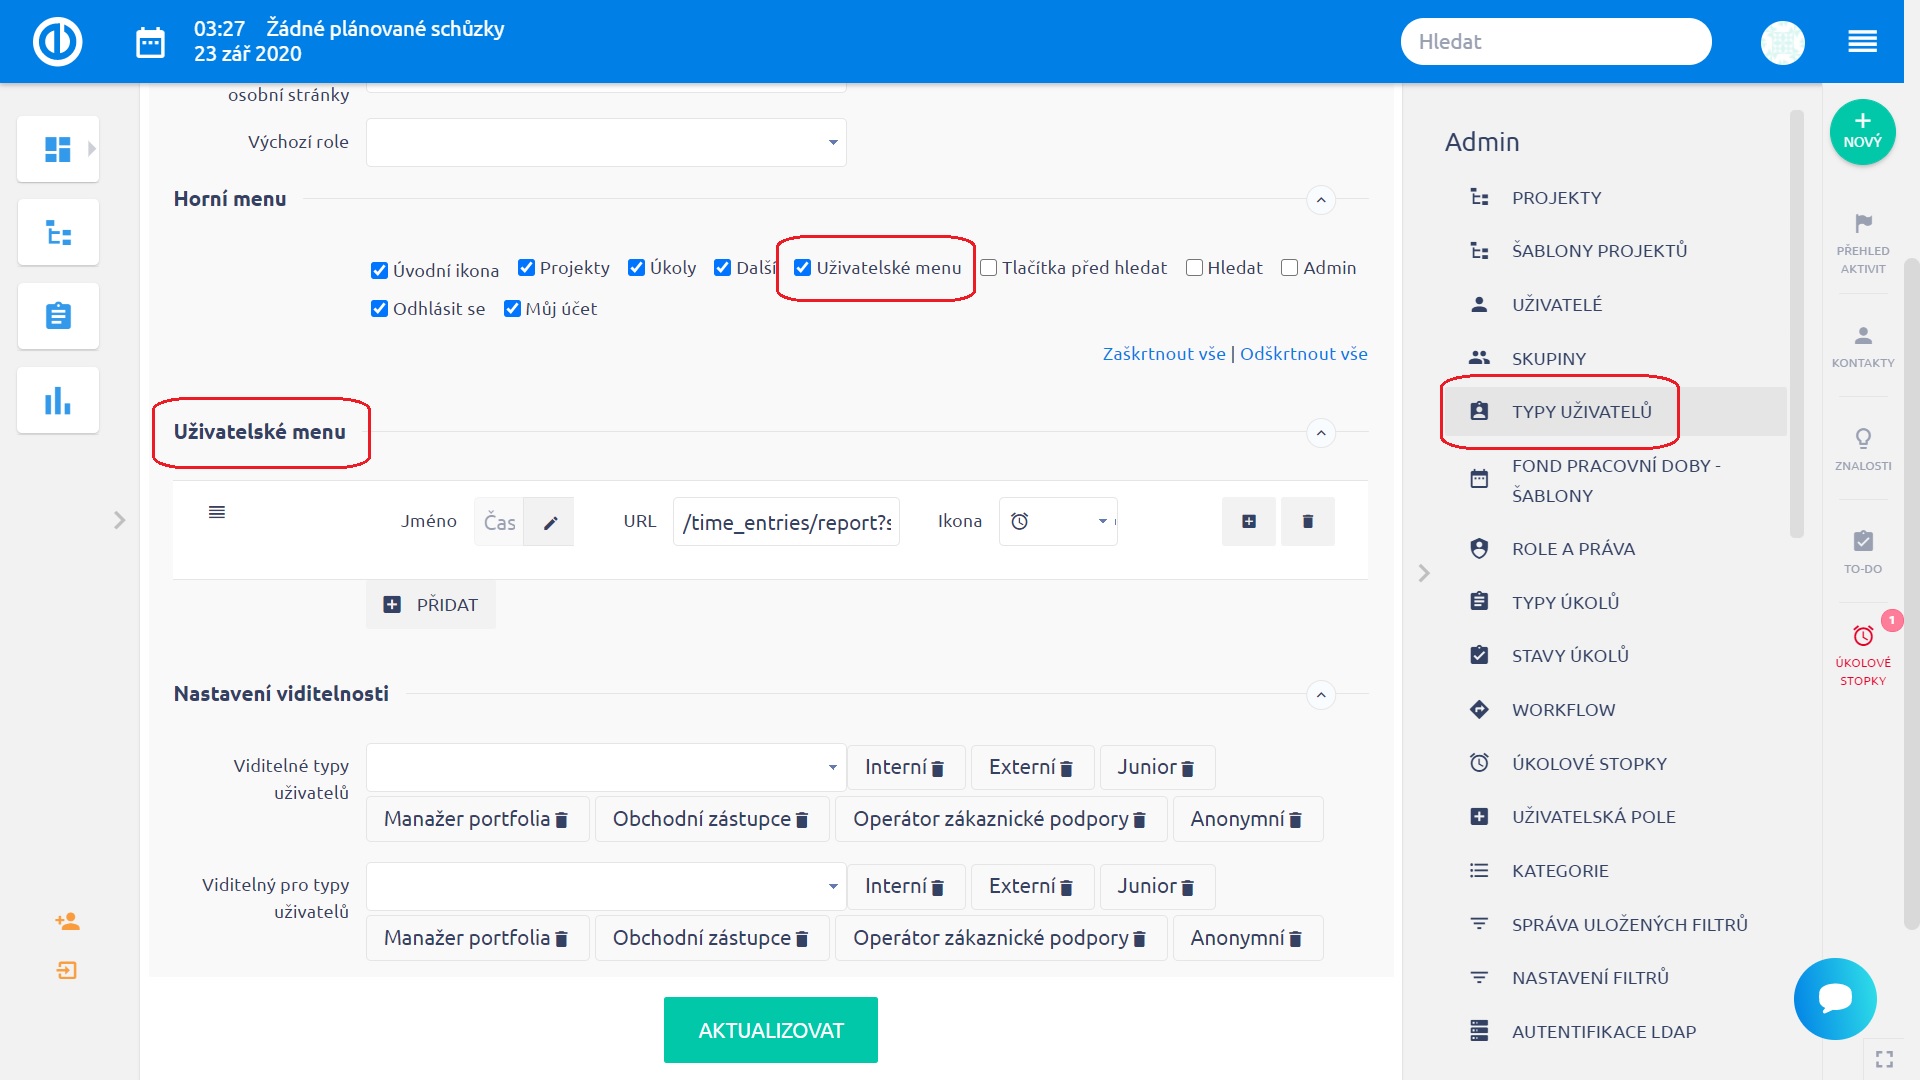Remove Junior from Viditelné typy uživatelů
This screenshot has width=1920, height=1080.
[x=1188, y=769]
